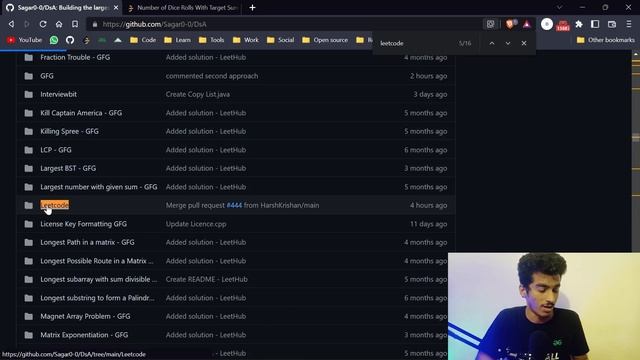Open Kill Captain America - GFG folder
Viewport: 640px width, 360px height.
coord(81,113)
